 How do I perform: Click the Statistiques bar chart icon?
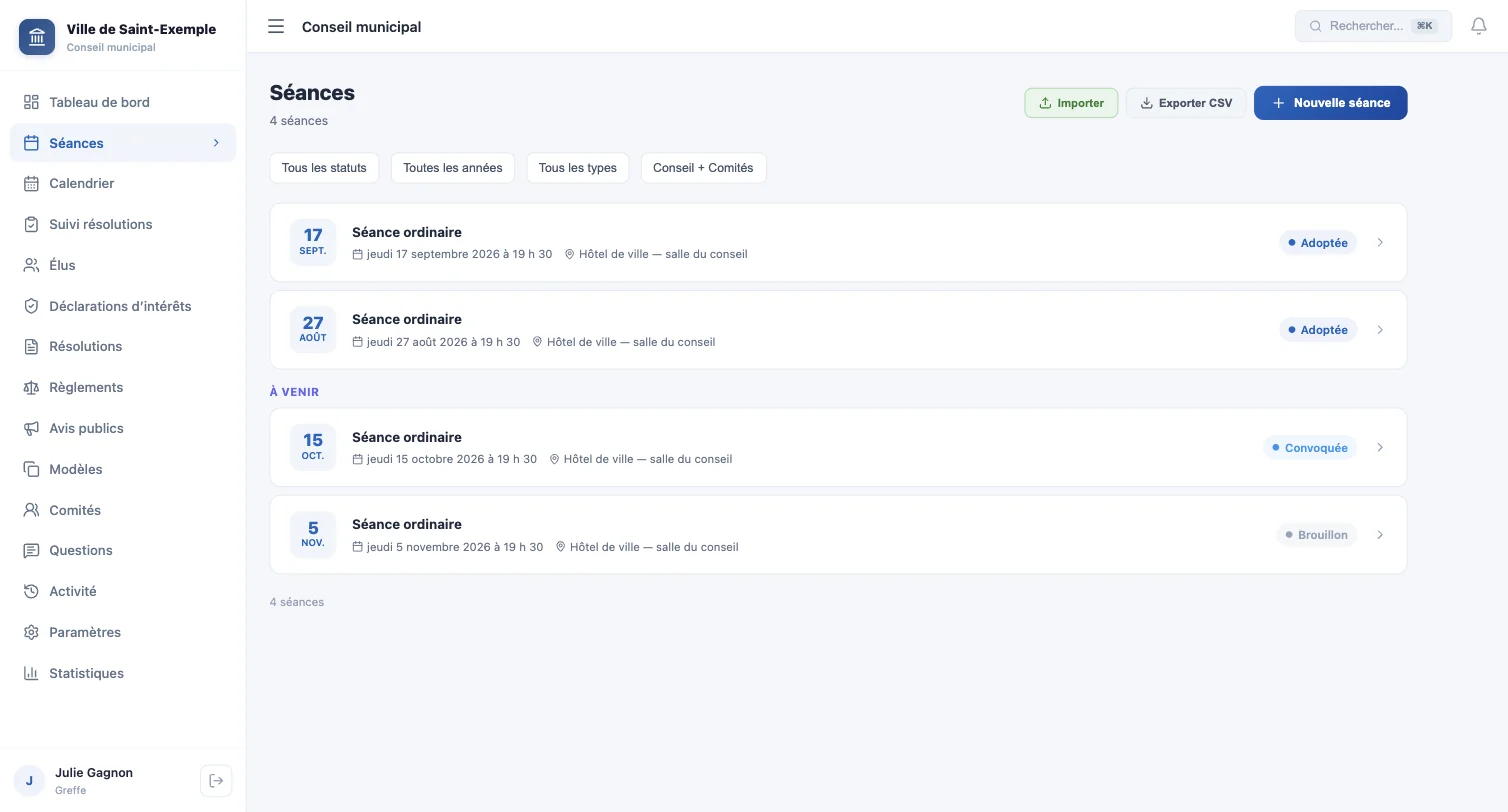click(31, 673)
